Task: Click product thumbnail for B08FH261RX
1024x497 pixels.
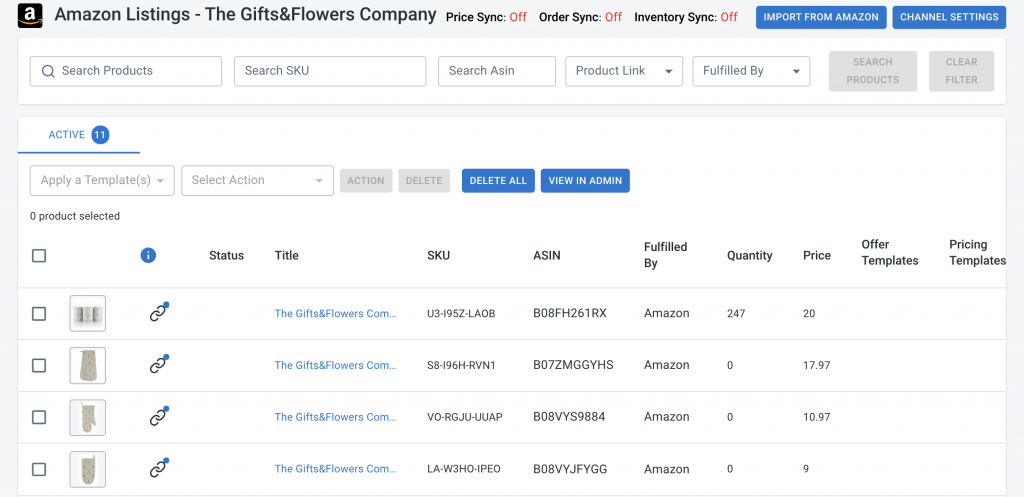Action: (x=88, y=313)
